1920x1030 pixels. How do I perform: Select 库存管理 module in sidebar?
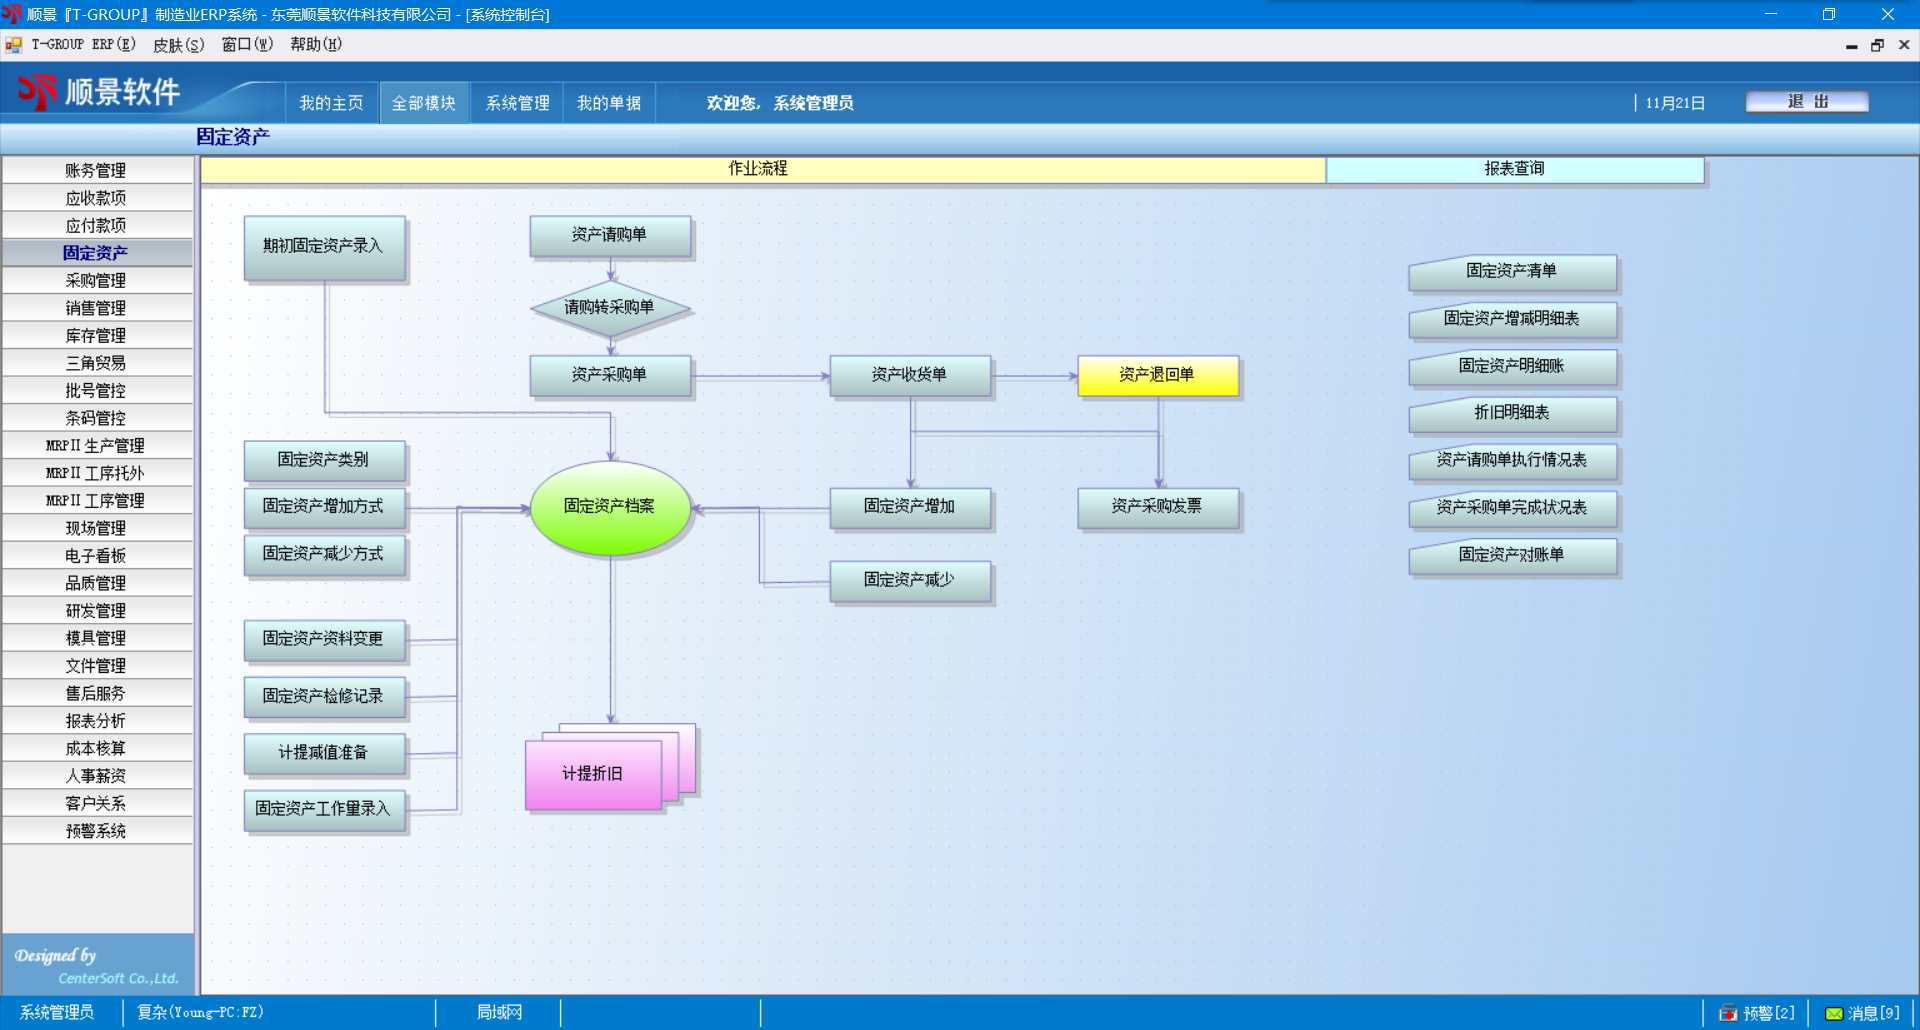point(96,336)
